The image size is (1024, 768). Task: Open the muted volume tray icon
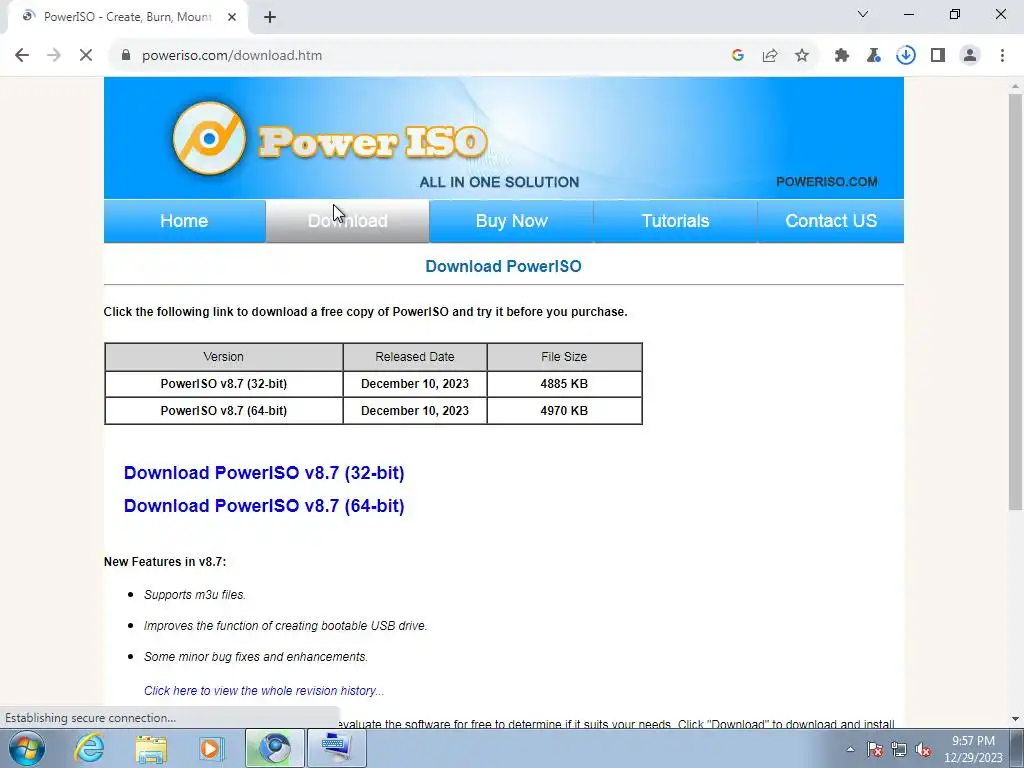point(923,749)
